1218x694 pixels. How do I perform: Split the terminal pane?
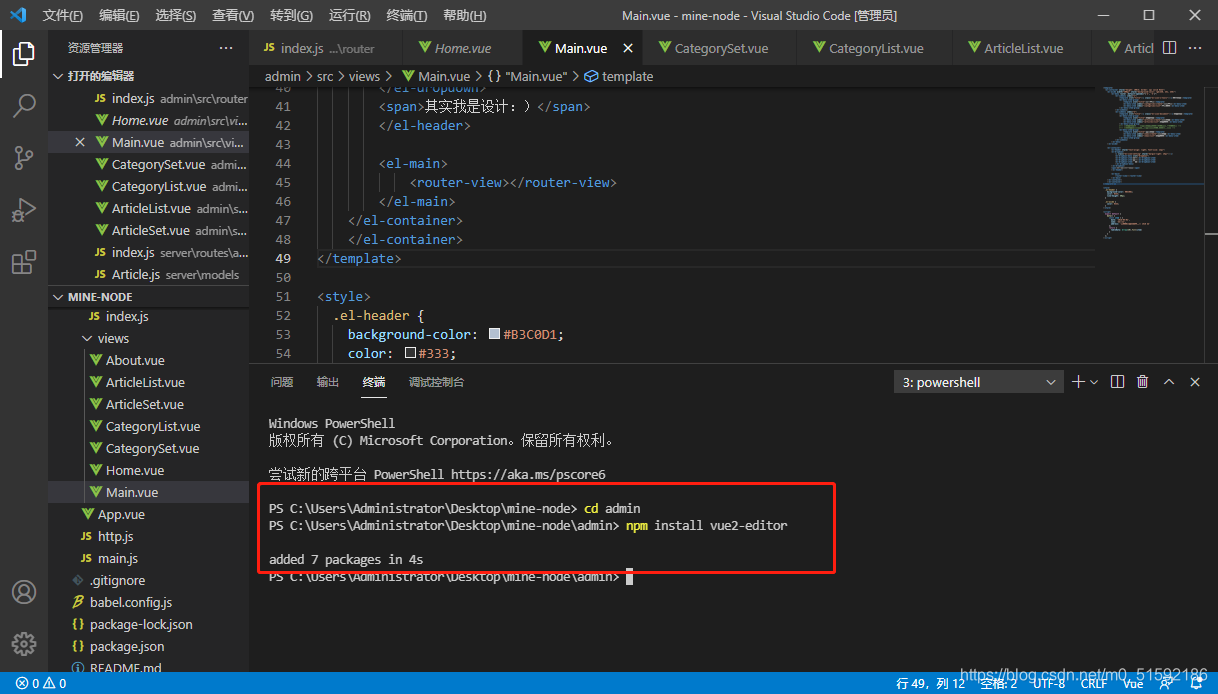1117,382
